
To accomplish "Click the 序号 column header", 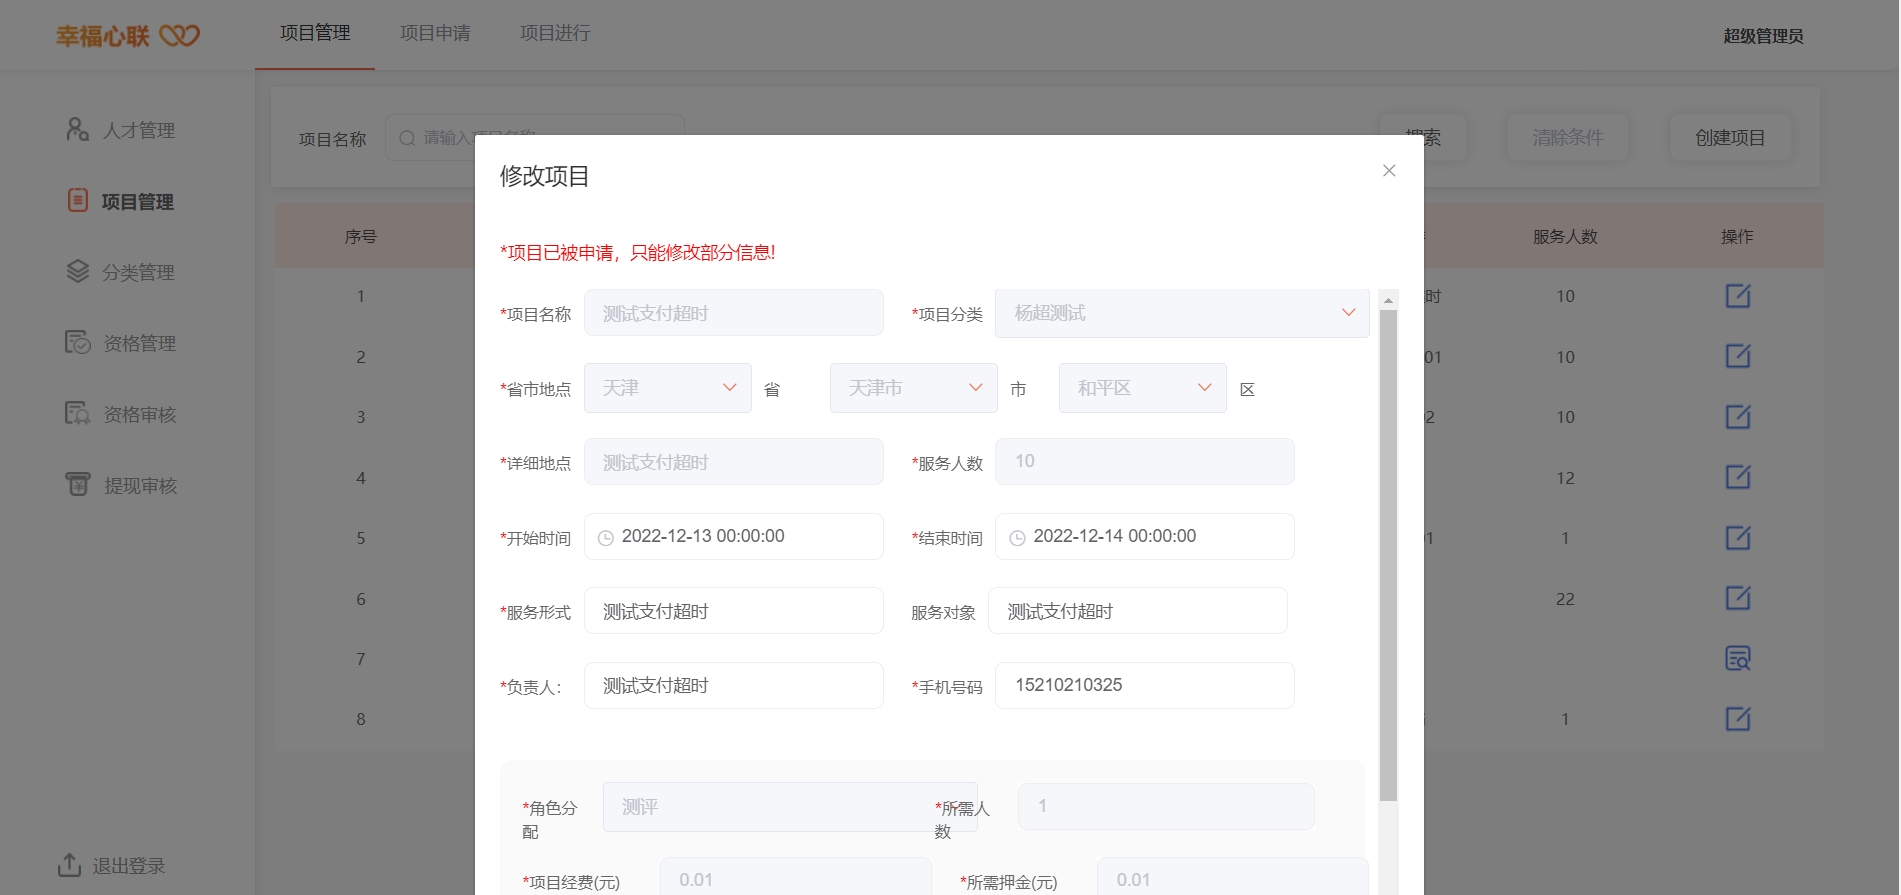I will tap(360, 237).
